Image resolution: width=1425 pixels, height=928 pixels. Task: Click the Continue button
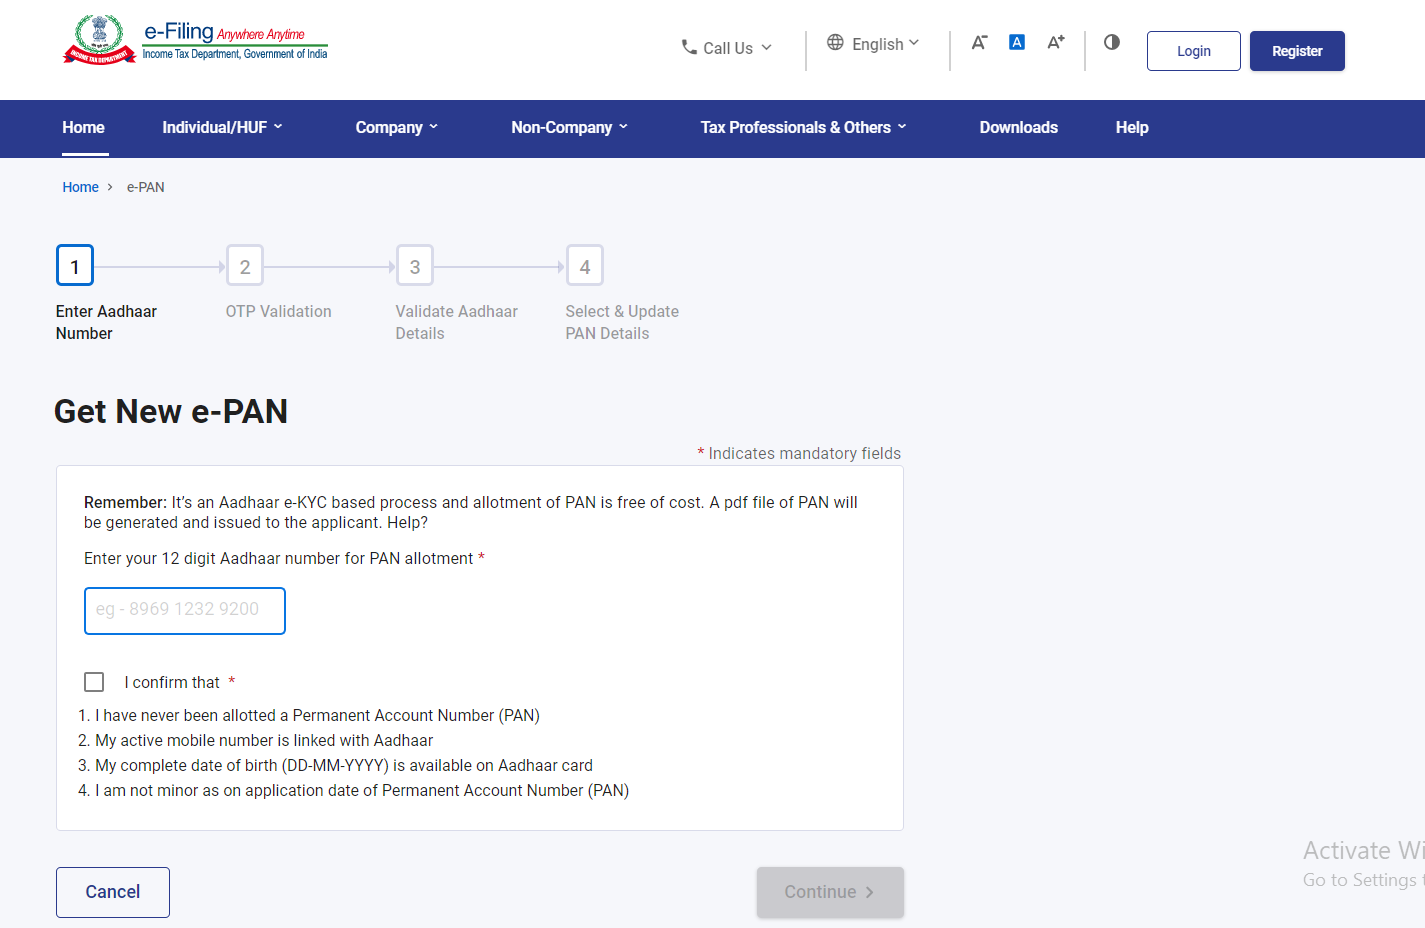click(x=830, y=892)
